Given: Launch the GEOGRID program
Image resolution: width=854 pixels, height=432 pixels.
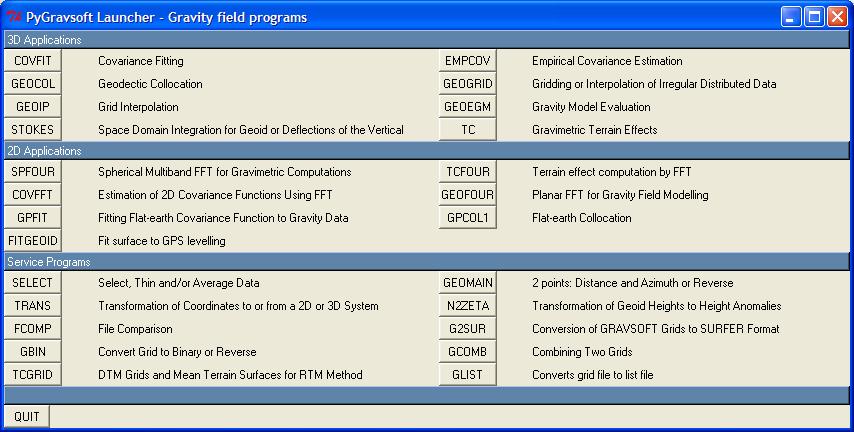Looking at the screenshot, I should pyautogui.click(x=468, y=84).
